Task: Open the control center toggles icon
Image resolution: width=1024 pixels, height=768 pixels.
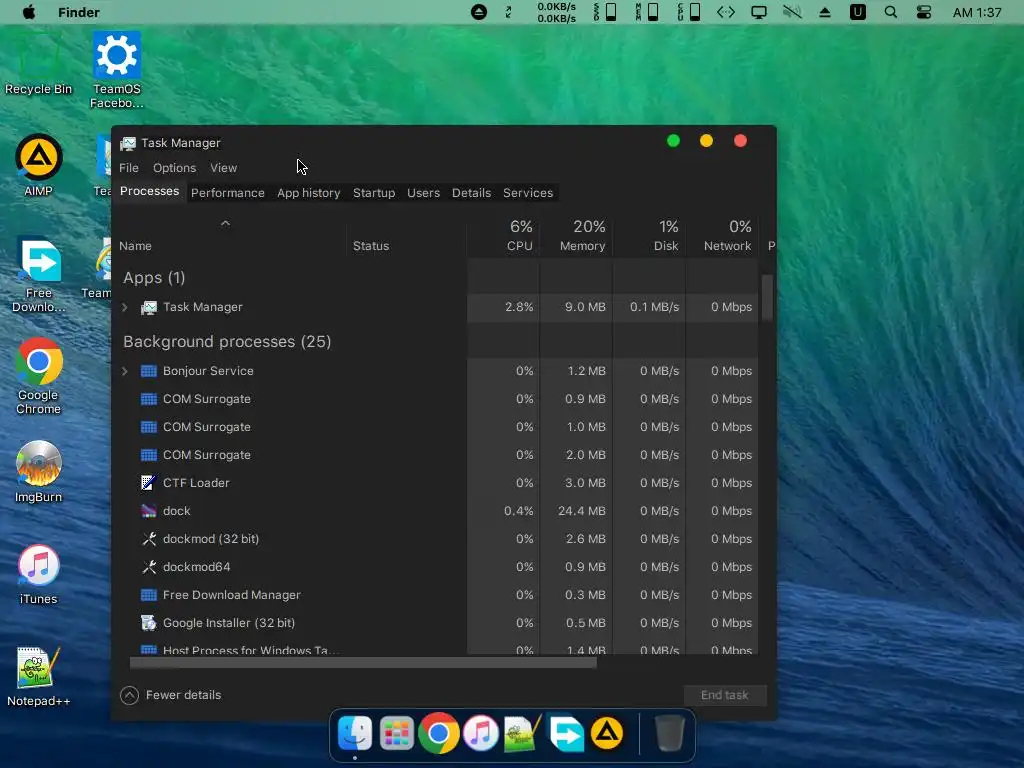Action: (923, 12)
